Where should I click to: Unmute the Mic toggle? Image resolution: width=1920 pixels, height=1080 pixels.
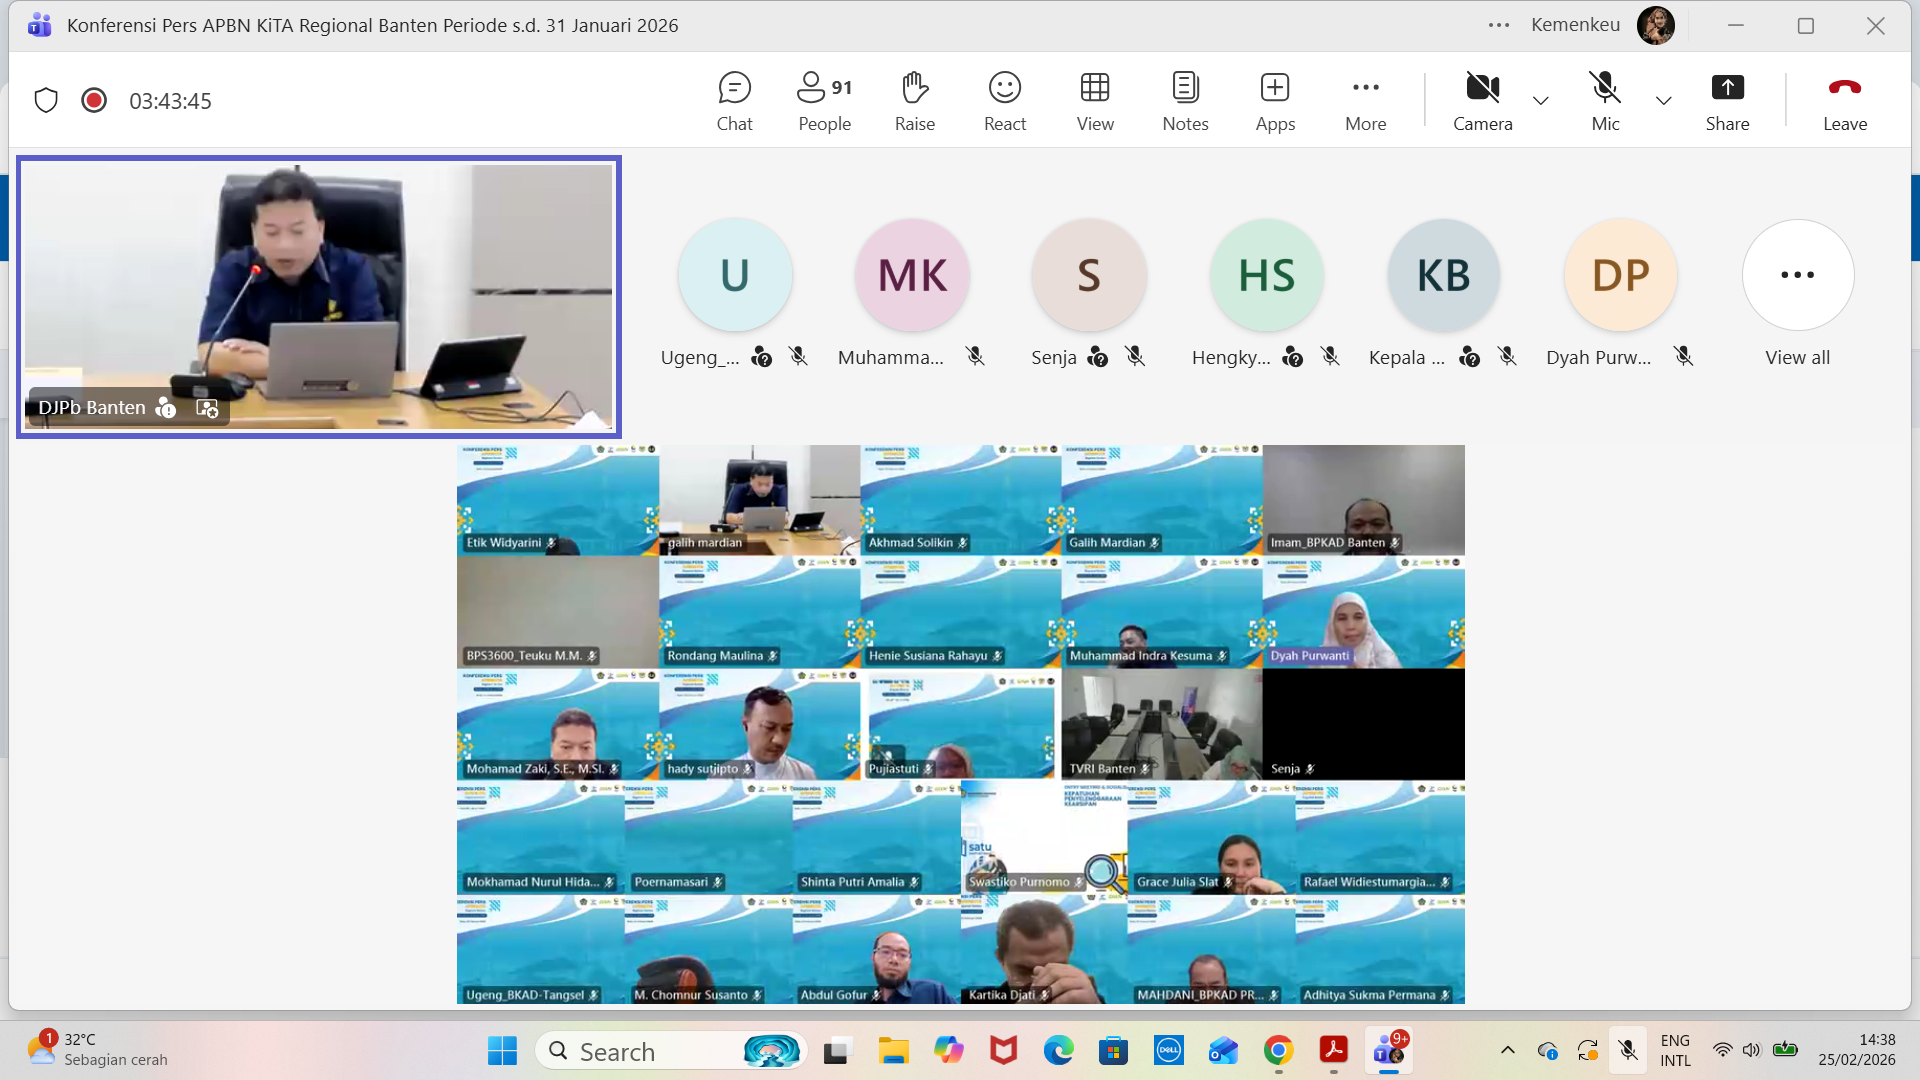coord(1605,100)
